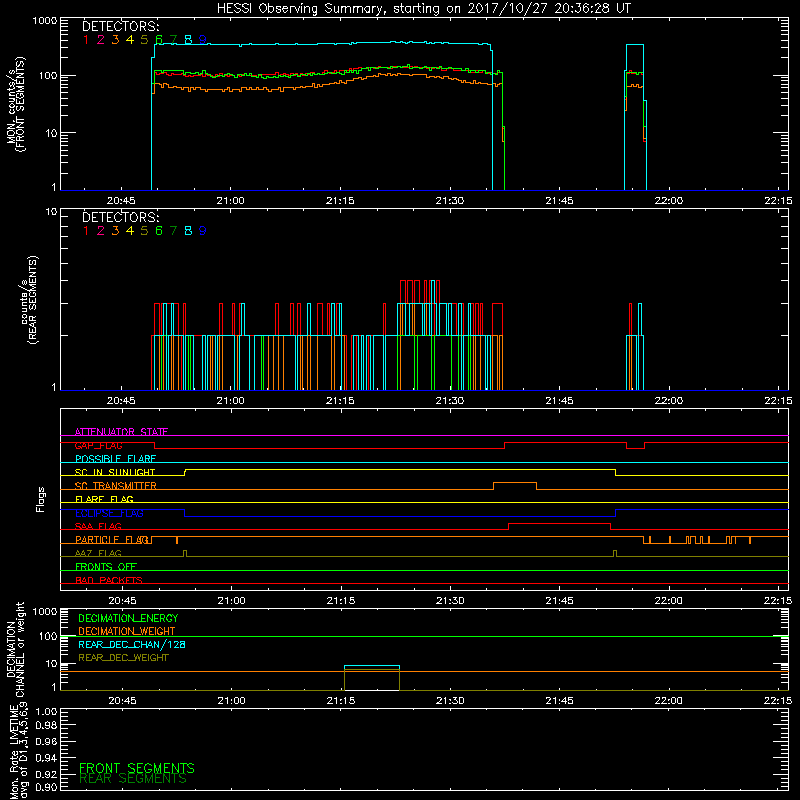This screenshot has width=800, height=800.
Task: Click green detector number 6 in rear segments legend
Action: pos(159,231)
